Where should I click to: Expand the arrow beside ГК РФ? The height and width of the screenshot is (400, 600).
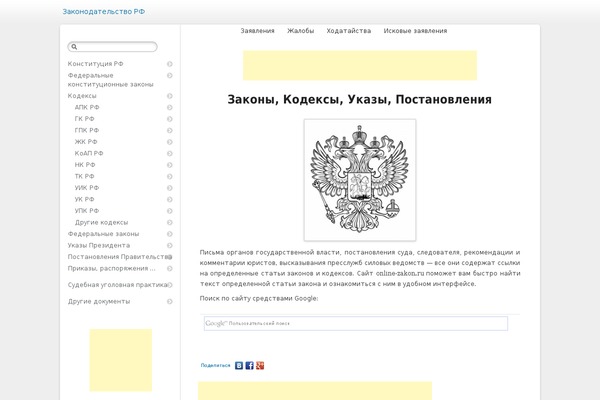(x=170, y=119)
